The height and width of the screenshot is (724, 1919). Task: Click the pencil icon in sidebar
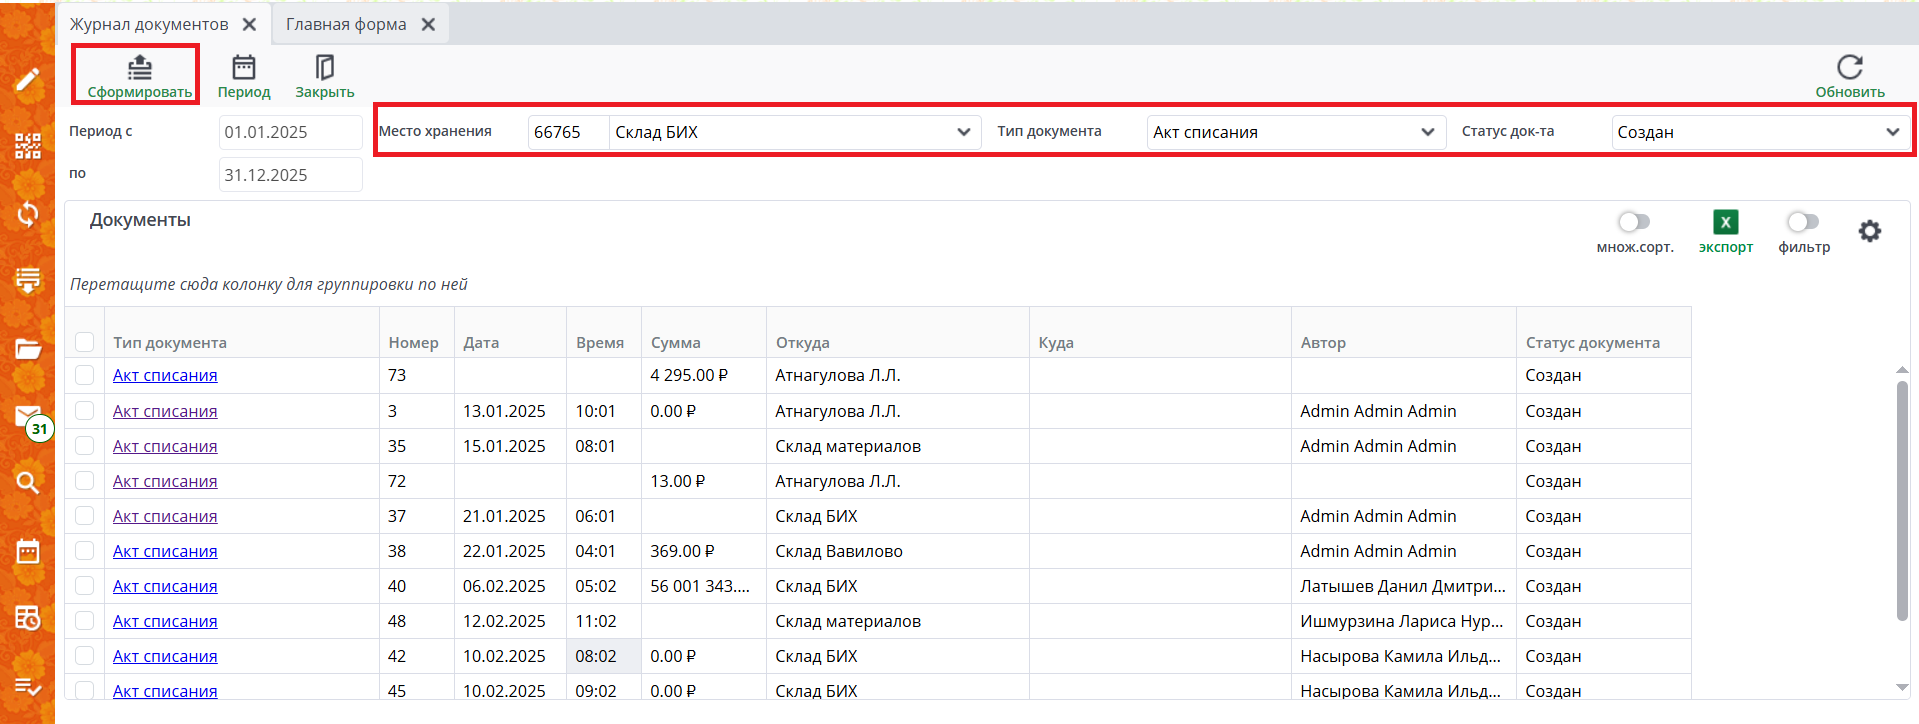pyautogui.click(x=27, y=79)
